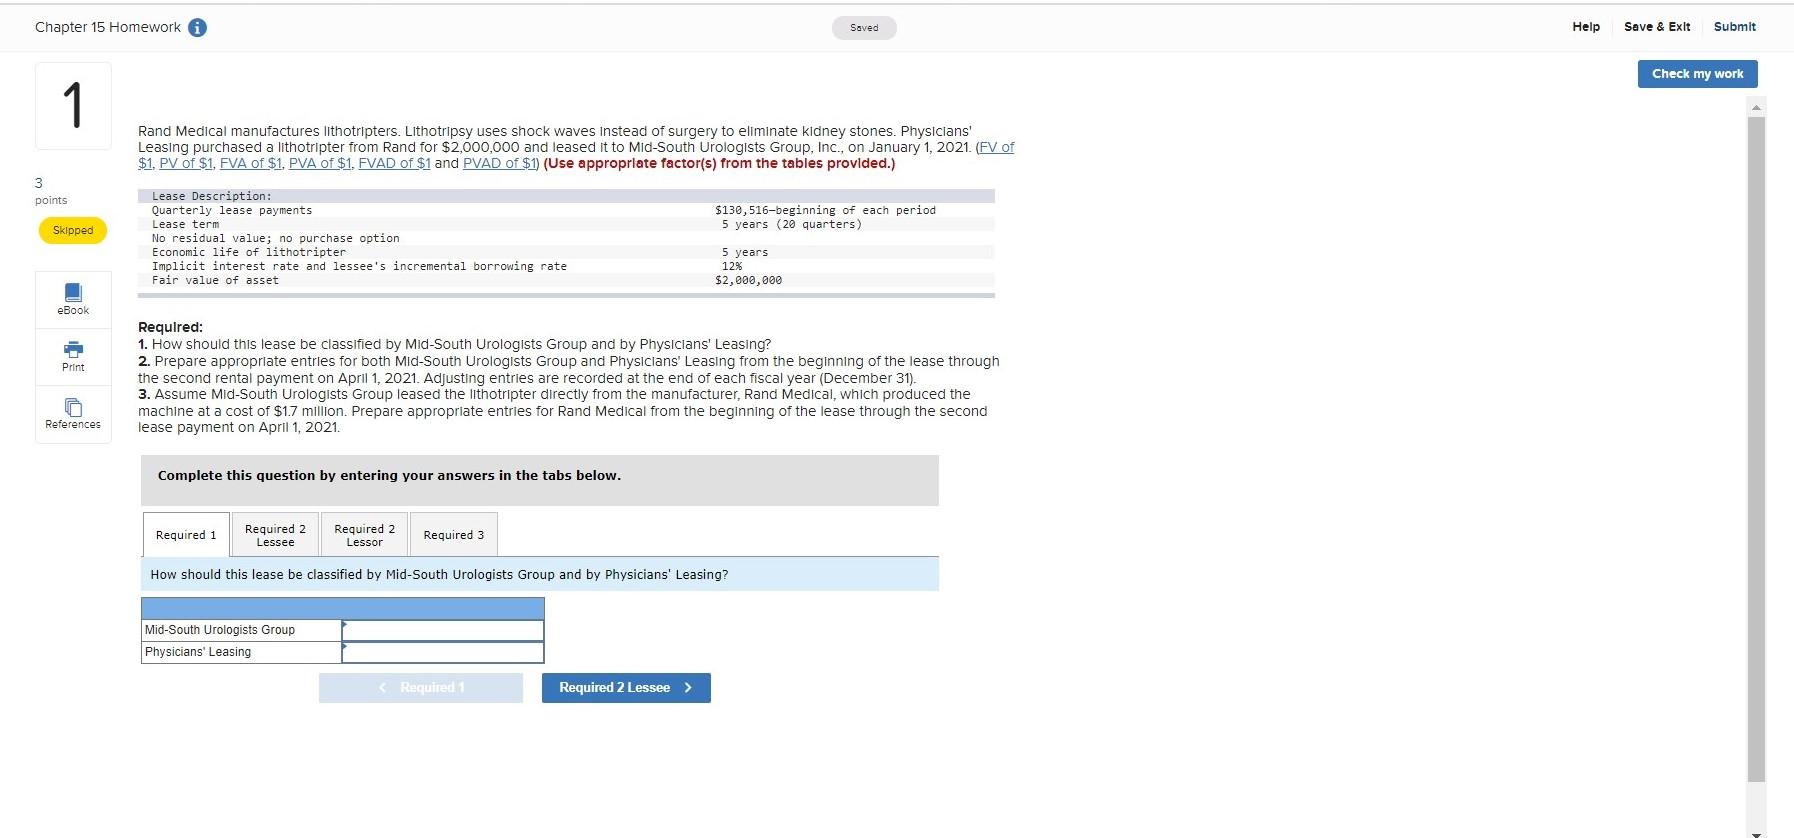This screenshot has width=1794, height=838.
Task: Click the '5 years (20 quarters)' lease term
Action: [x=792, y=224]
